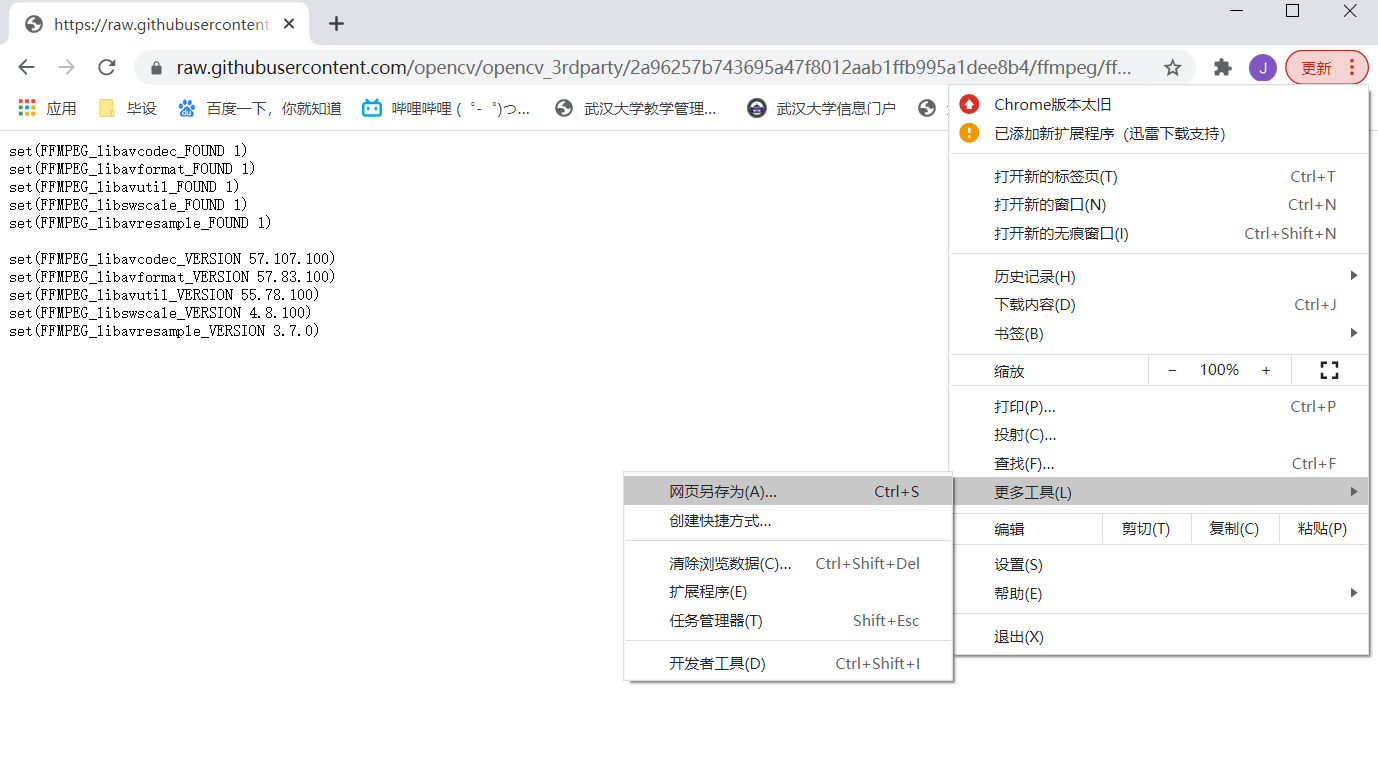Enter full screen from the zoom row
The height and width of the screenshot is (767, 1378).
click(x=1328, y=369)
